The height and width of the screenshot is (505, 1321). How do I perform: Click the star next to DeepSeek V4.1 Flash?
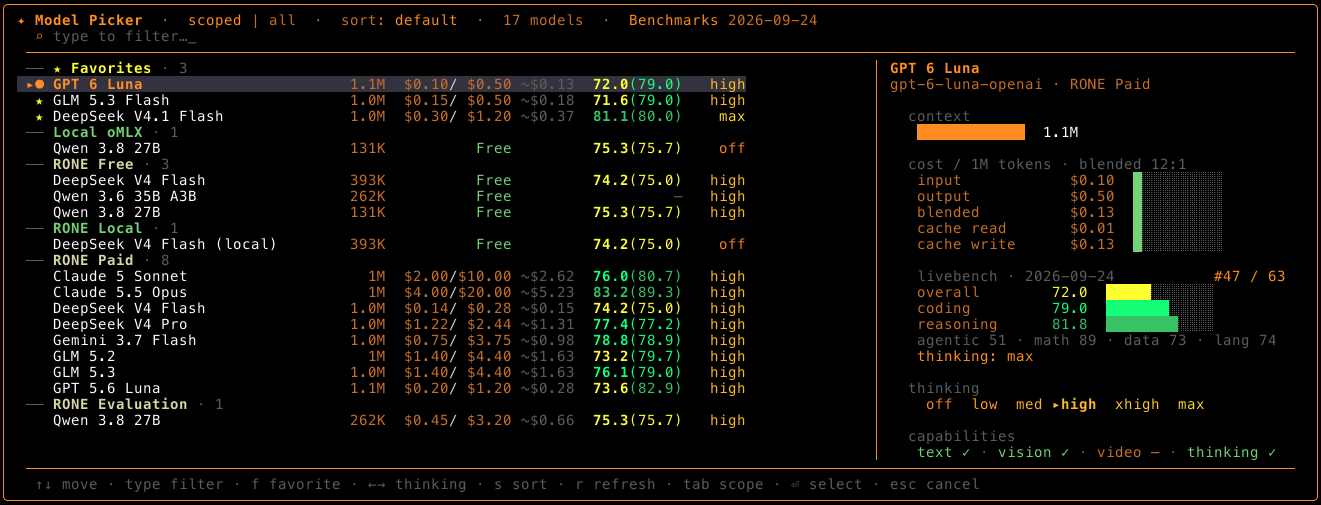(x=39, y=116)
